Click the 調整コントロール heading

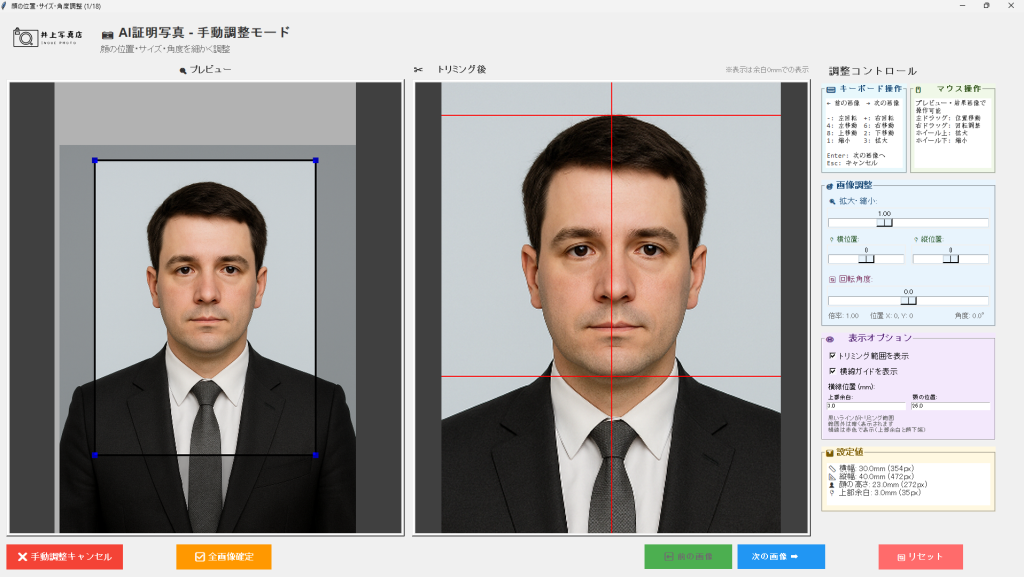872,70
